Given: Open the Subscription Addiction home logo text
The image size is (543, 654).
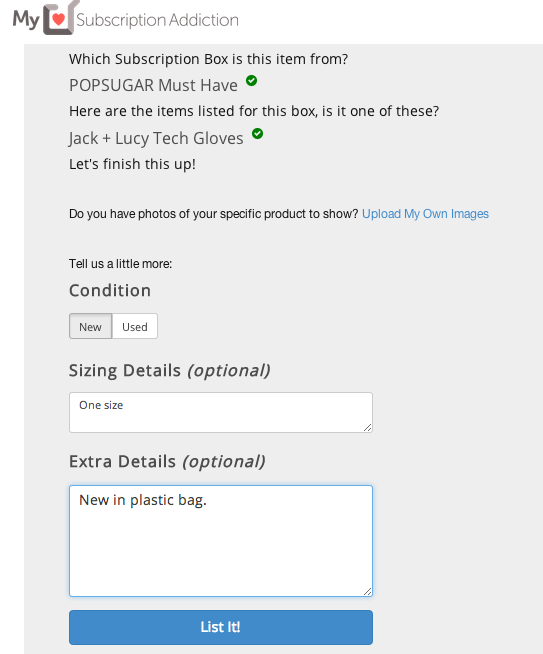Looking at the screenshot, I should point(157,20).
